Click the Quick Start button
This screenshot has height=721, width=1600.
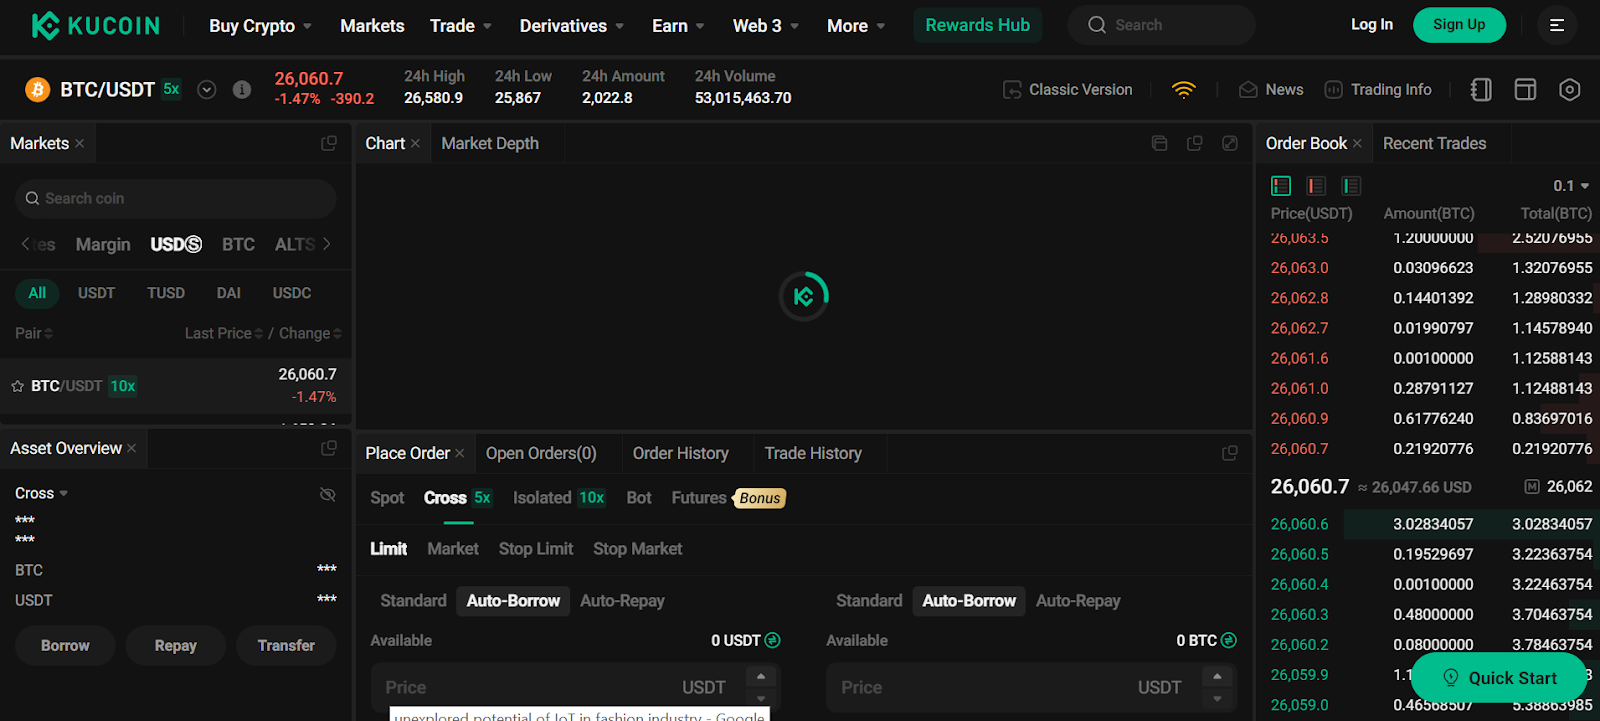(1499, 678)
